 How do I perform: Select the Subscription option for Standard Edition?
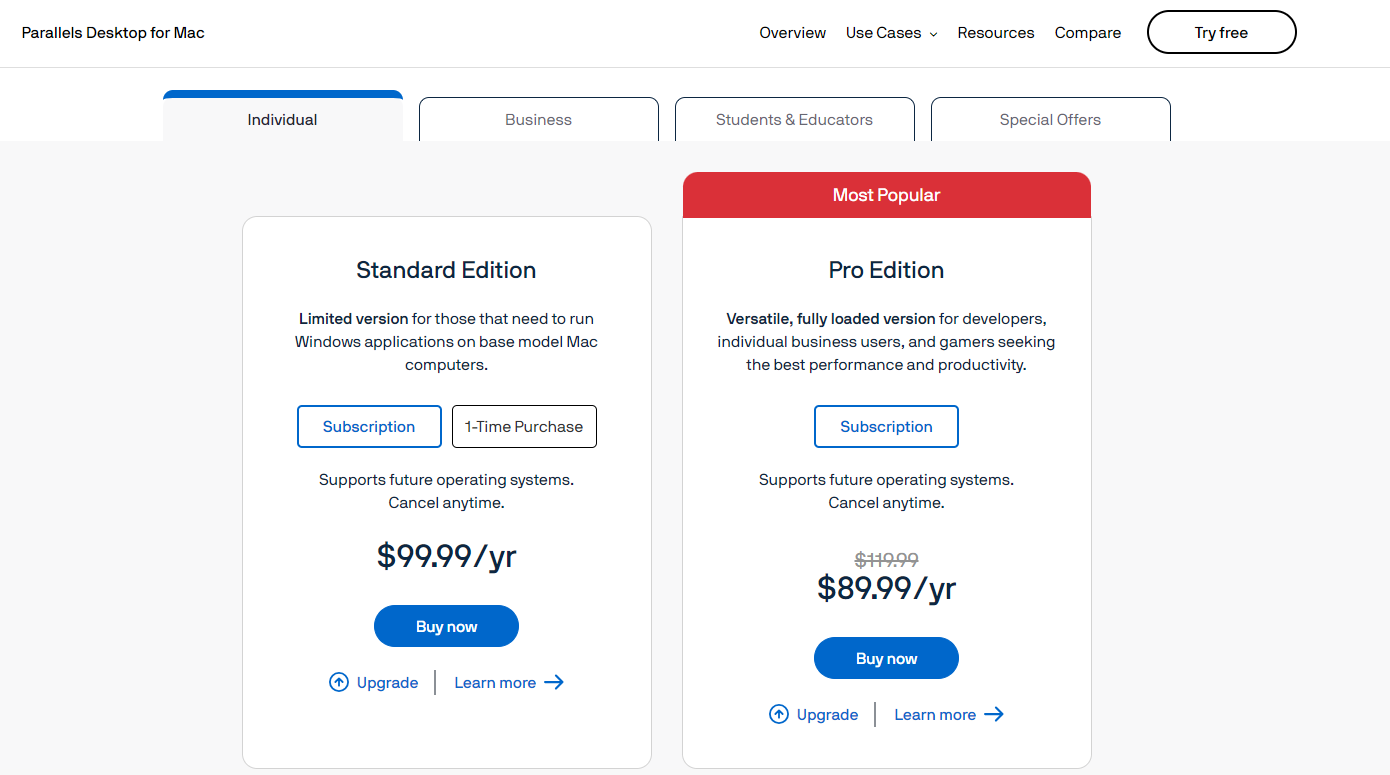point(369,426)
